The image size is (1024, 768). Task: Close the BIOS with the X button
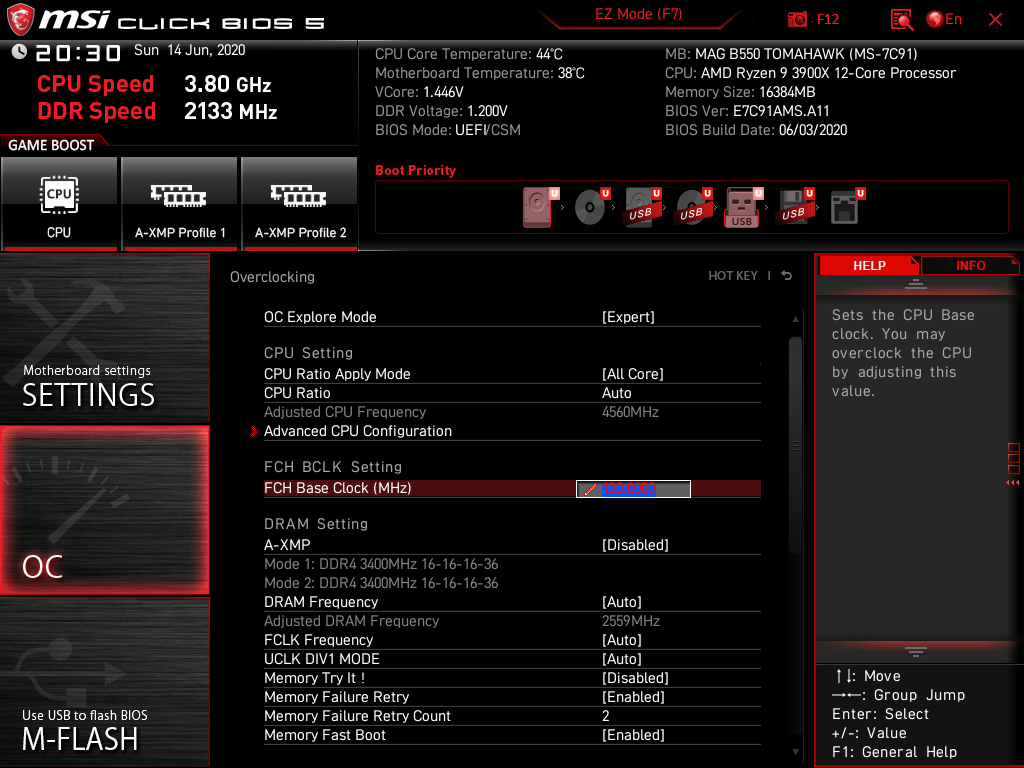(995, 20)
